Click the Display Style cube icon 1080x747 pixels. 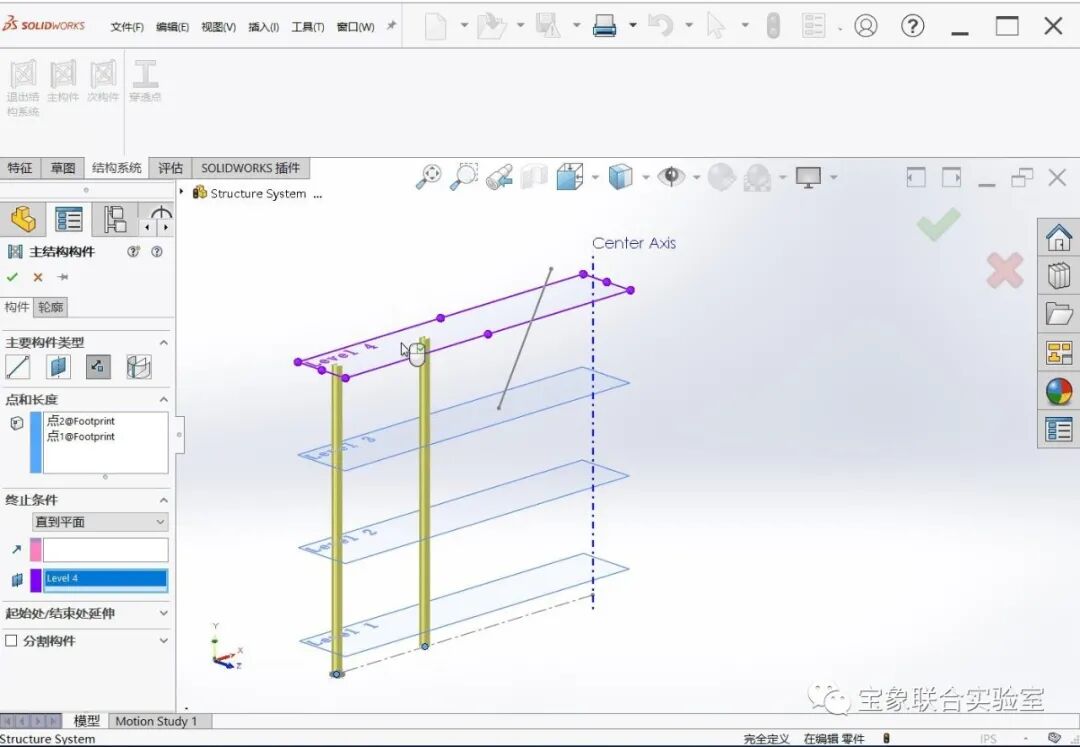click(620, 177)
